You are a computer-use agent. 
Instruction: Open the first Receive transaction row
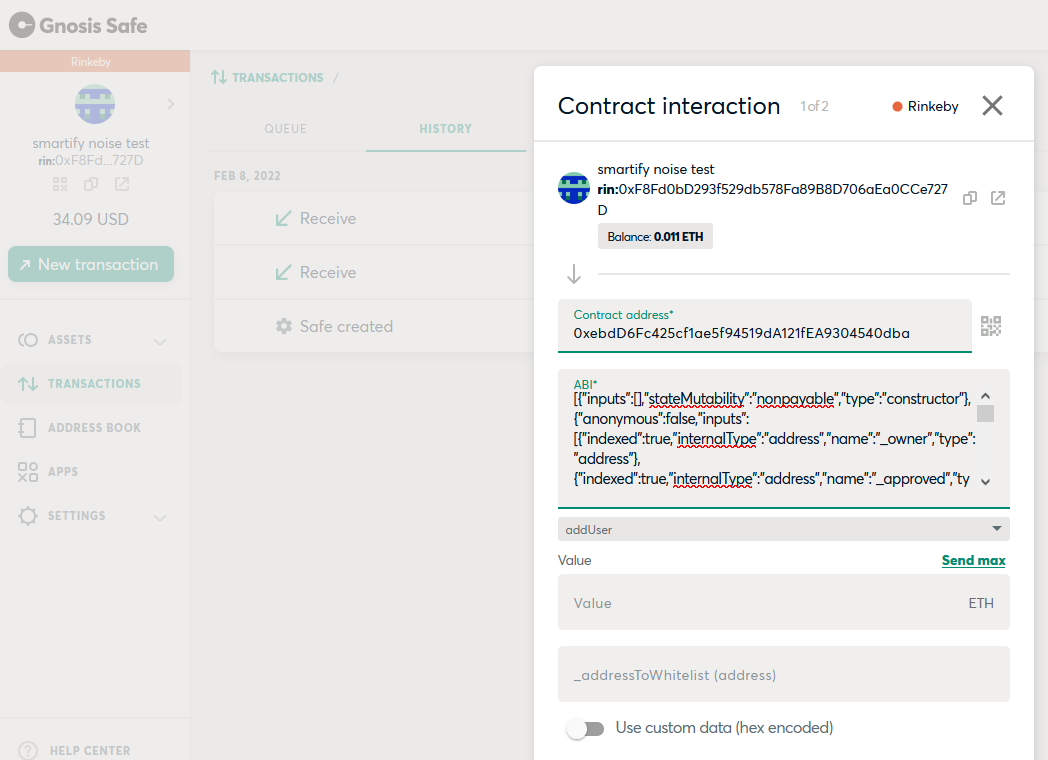pos(374,219)
